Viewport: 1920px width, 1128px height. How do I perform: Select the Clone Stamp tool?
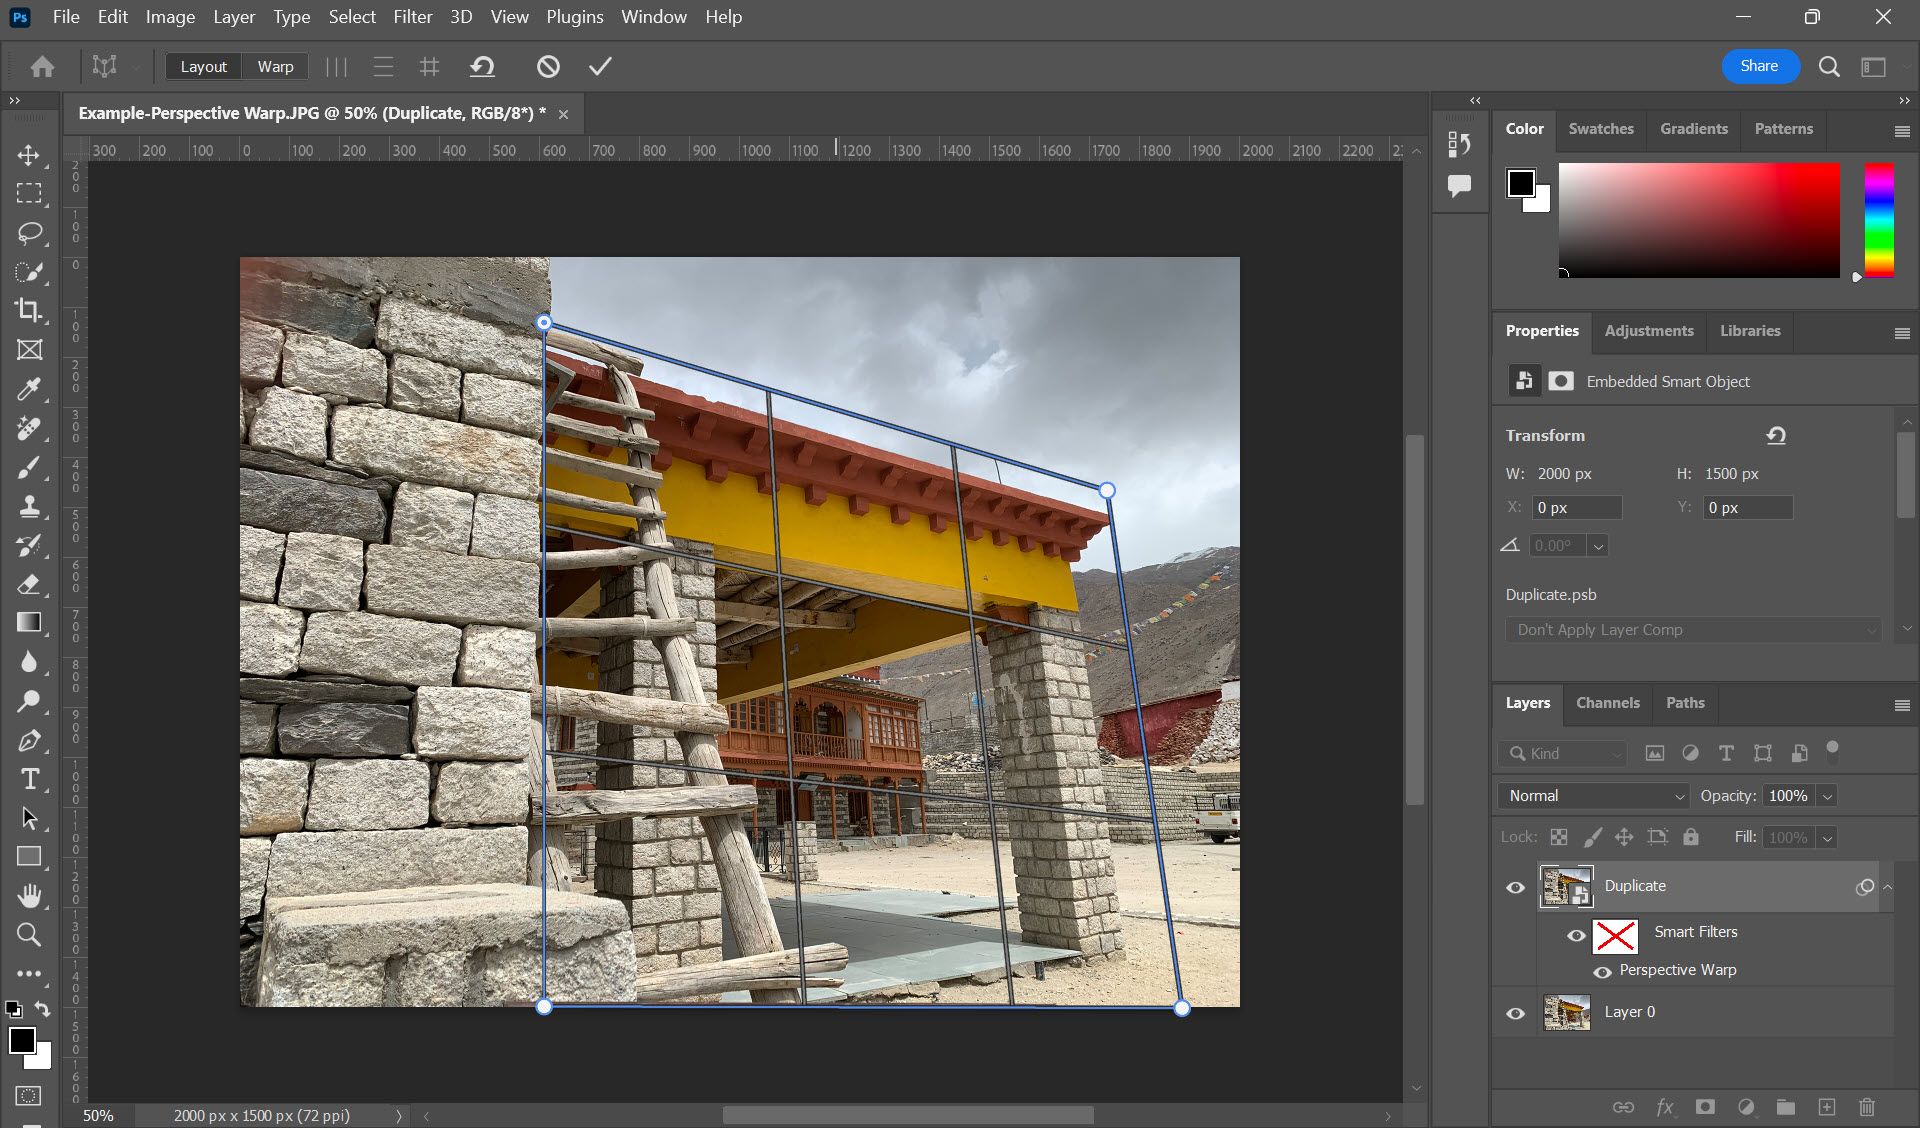tap(29, 506)
